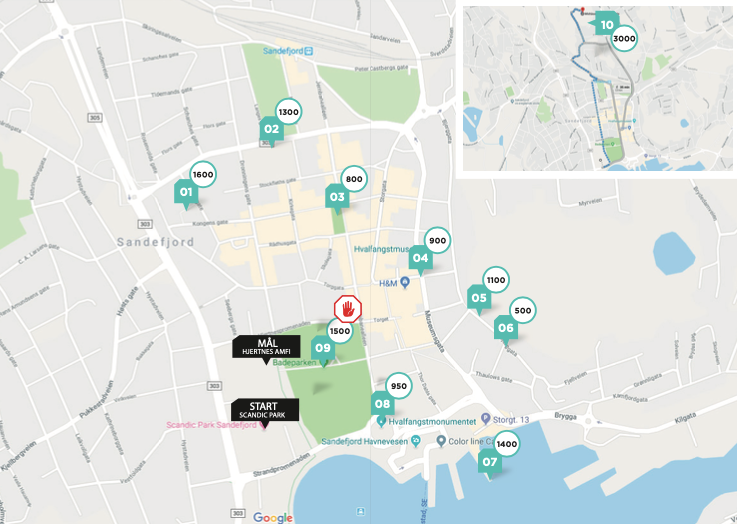Click the red stop hand sign
Screen dimensions: 737x524
coord(348,309)
